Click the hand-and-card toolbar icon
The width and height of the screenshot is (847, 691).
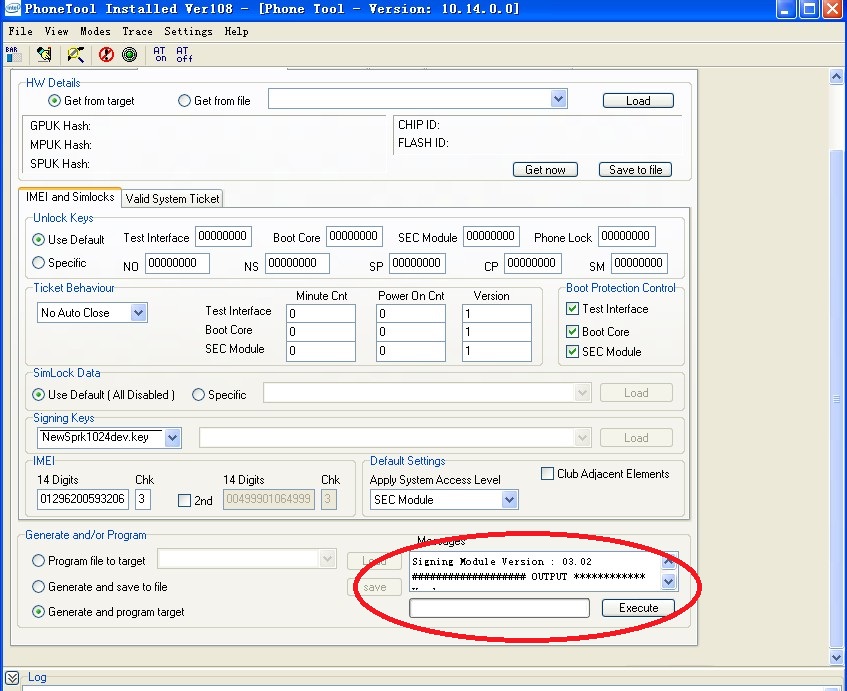coord(43,55)
